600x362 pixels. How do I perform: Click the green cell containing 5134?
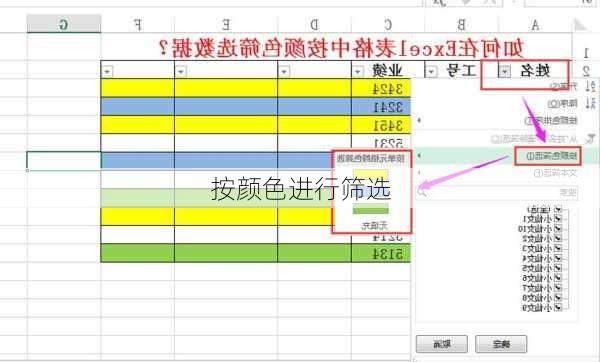(381, 254)
